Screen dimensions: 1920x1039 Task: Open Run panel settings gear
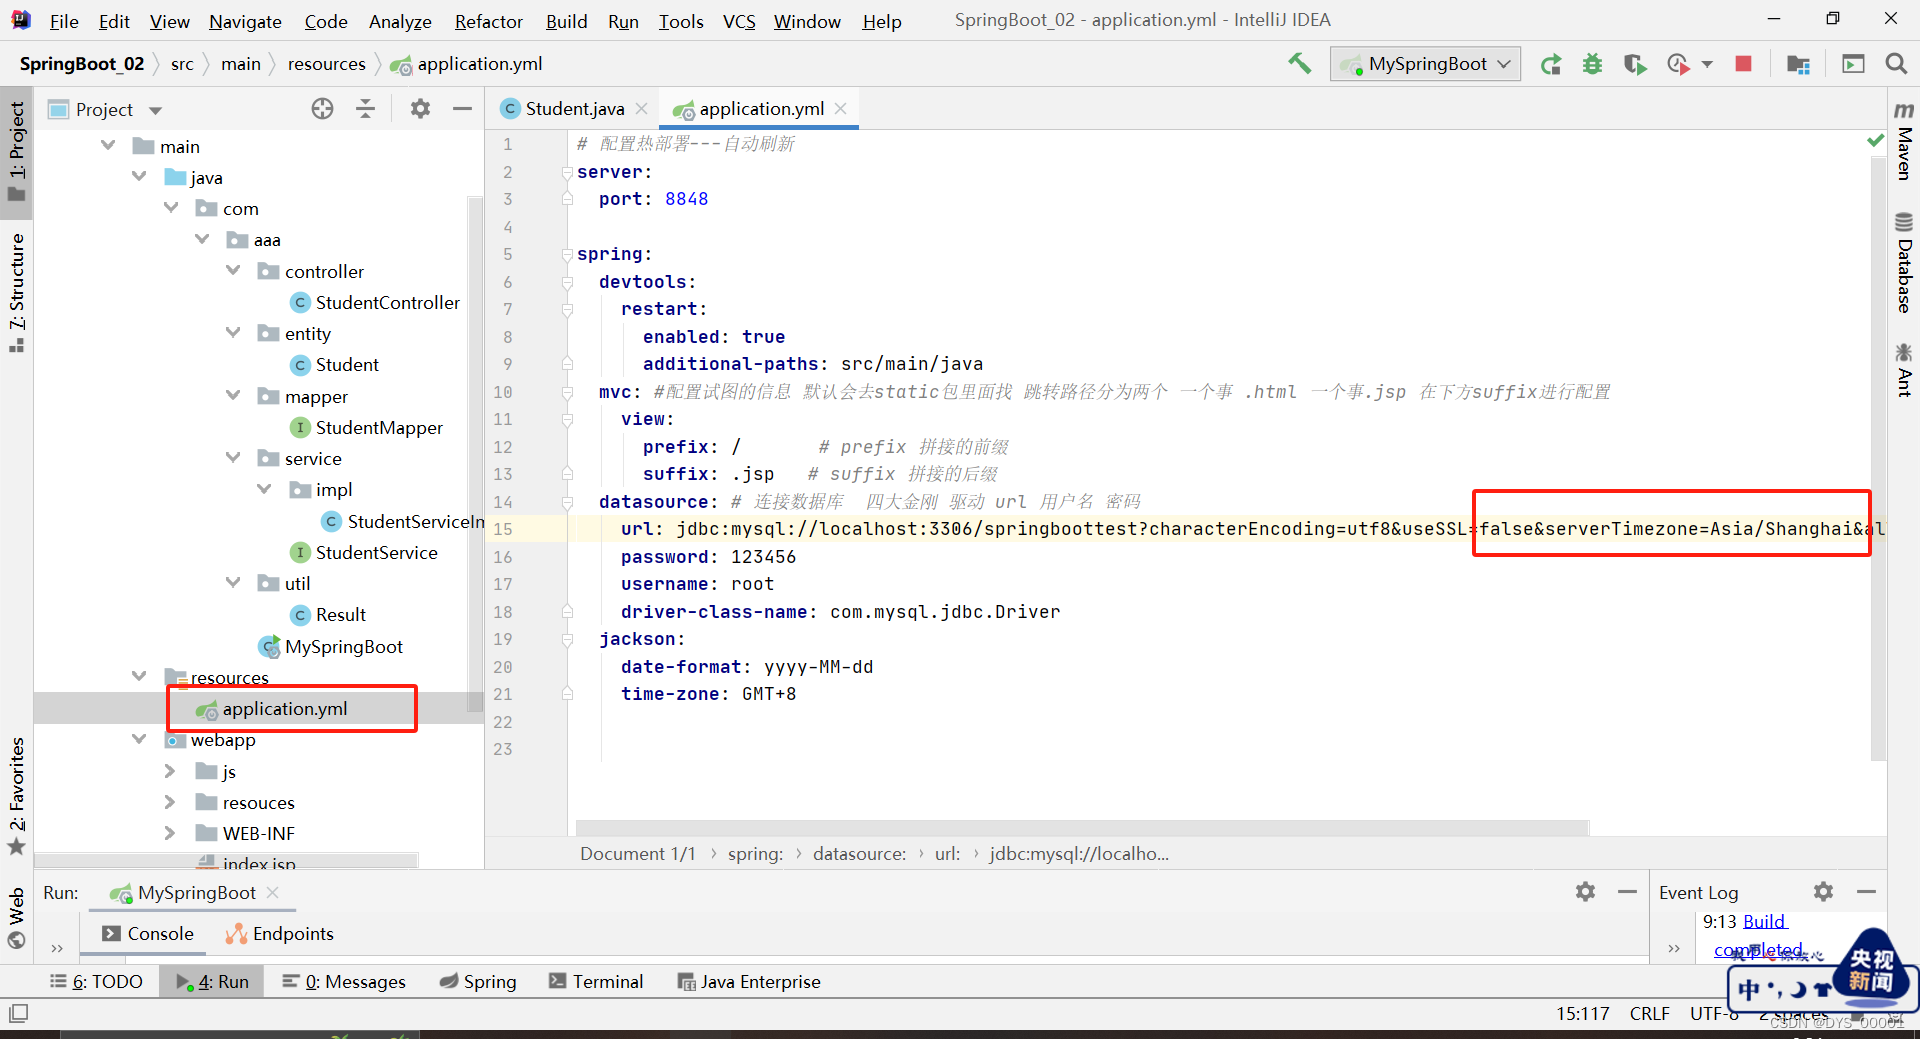coord(1585,891)
